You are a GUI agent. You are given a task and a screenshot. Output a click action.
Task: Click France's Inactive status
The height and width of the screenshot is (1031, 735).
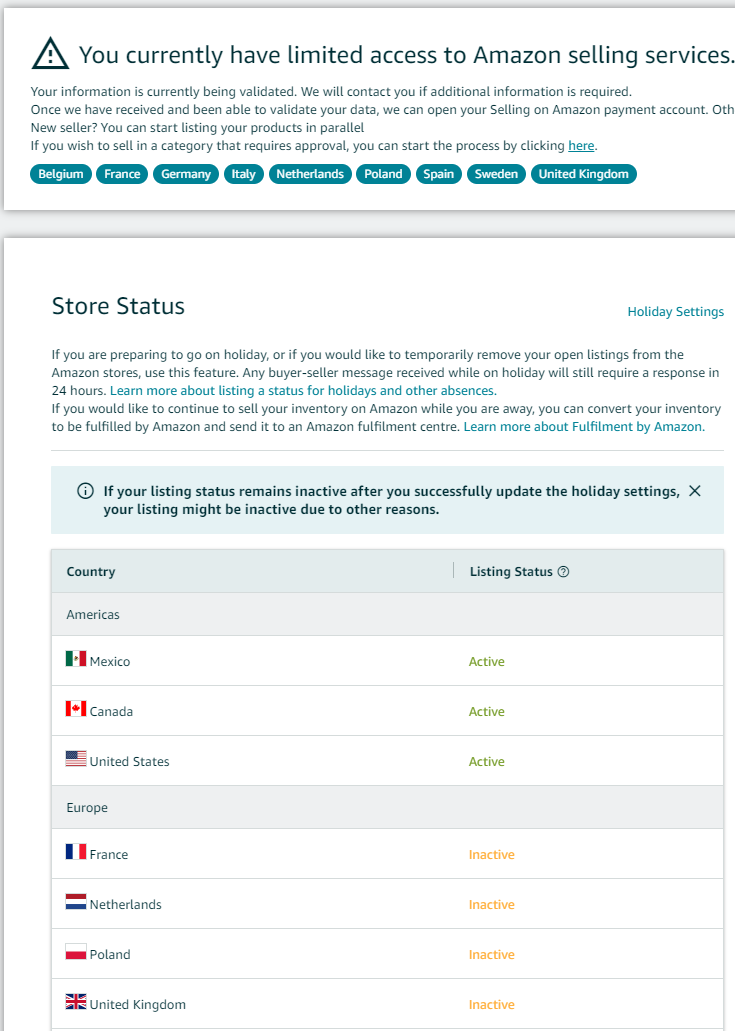click(492, 855)
